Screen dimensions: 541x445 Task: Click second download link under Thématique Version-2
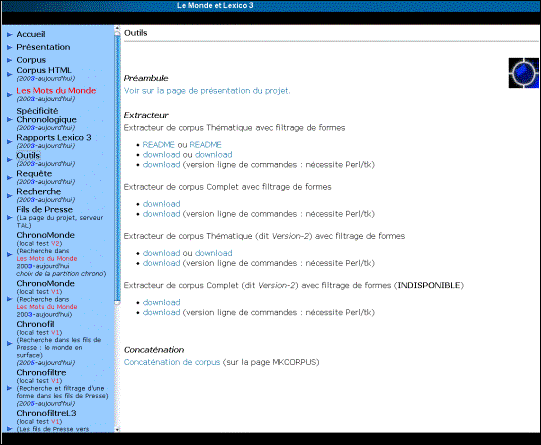pos(214,253)
